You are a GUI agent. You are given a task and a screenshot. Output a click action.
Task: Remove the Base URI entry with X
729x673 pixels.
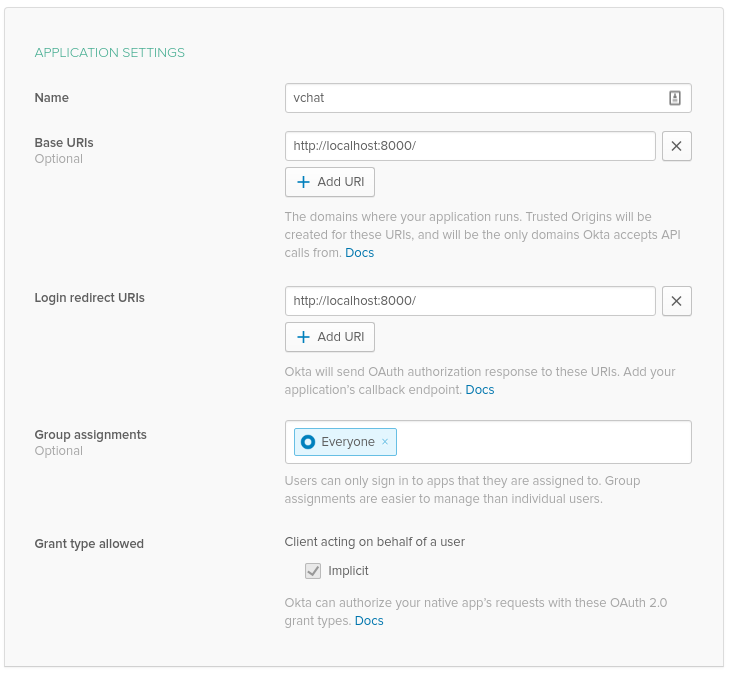676,146
